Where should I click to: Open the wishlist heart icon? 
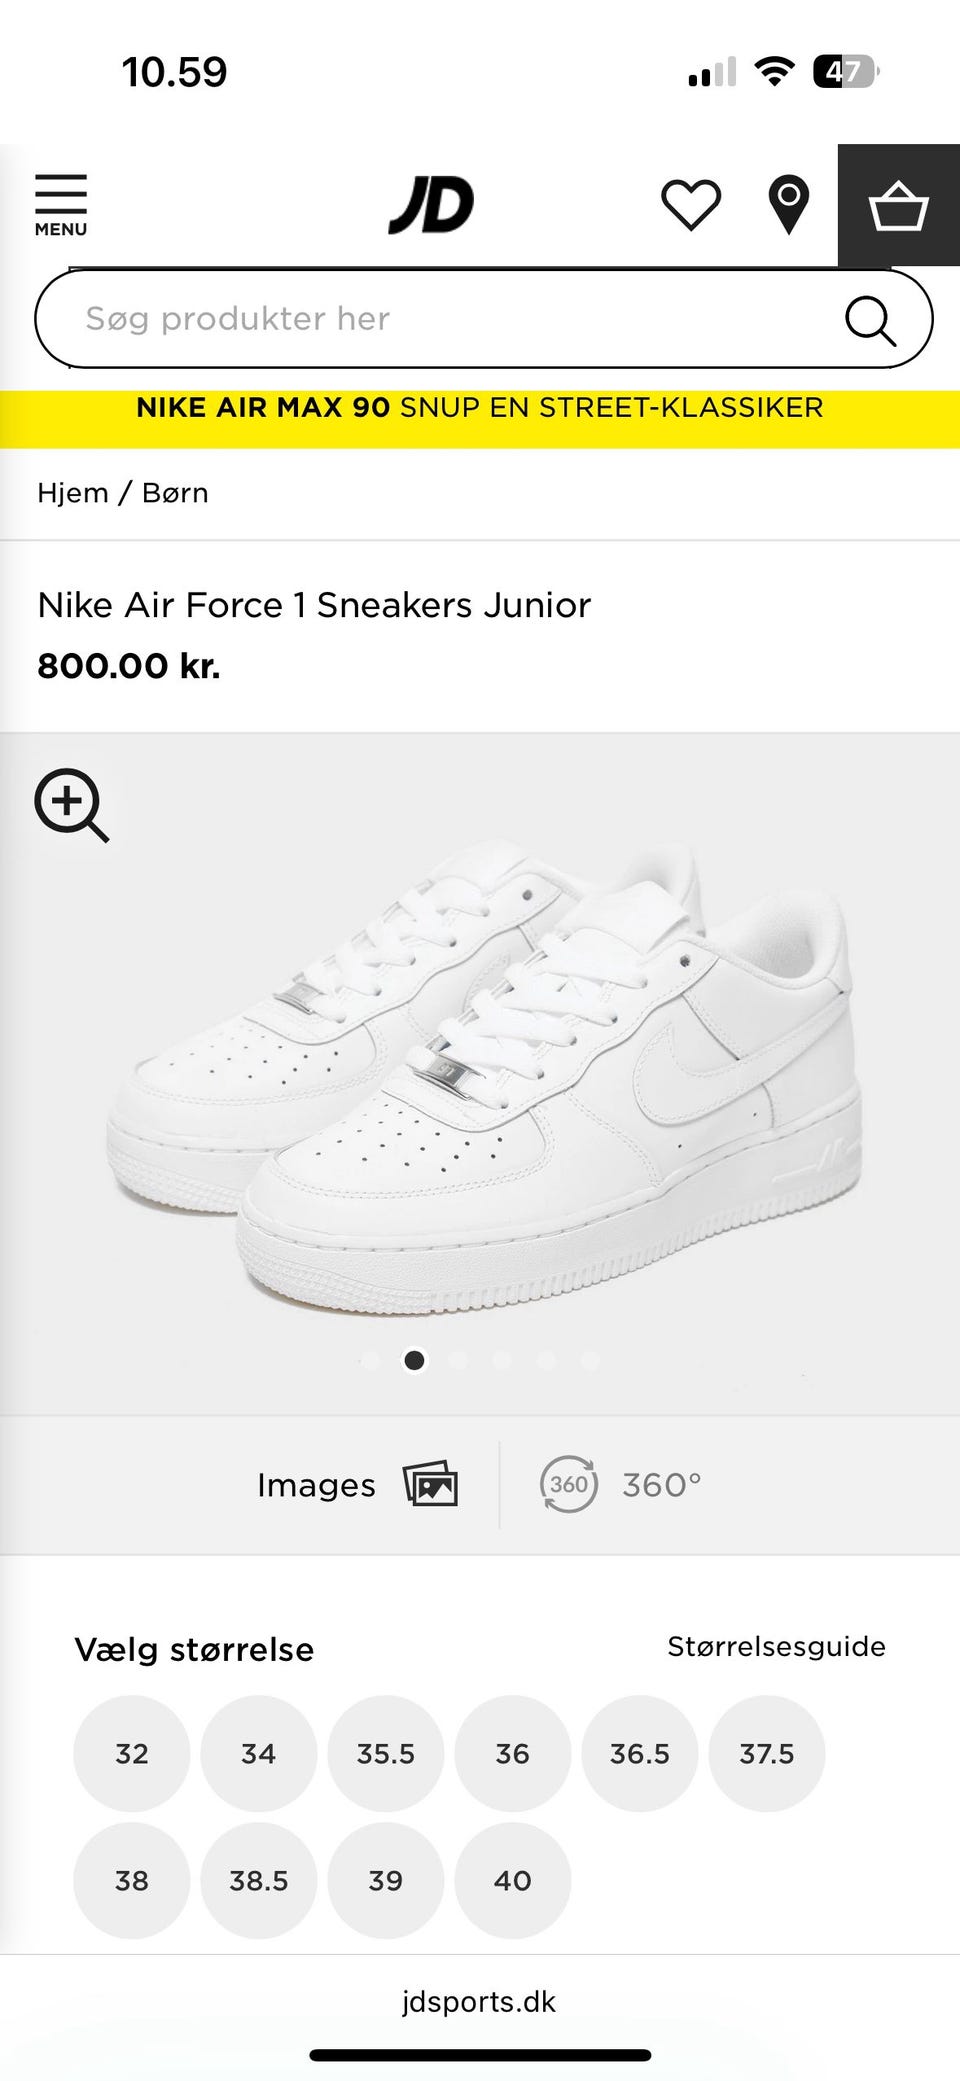[691, 205]
